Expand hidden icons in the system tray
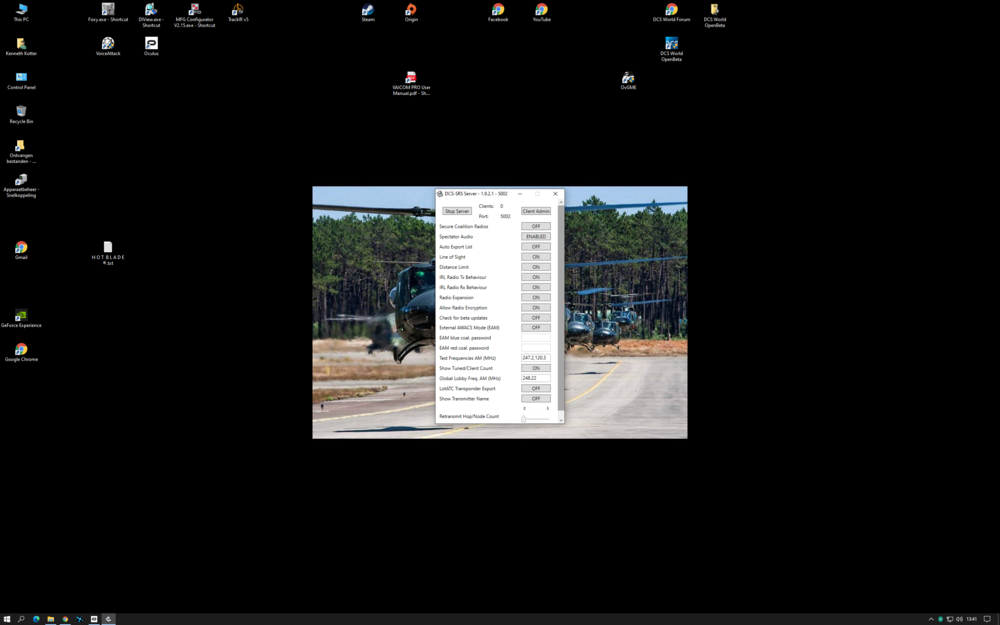Viewport: 1000px width, 625px height. click(x=930, y=618)
